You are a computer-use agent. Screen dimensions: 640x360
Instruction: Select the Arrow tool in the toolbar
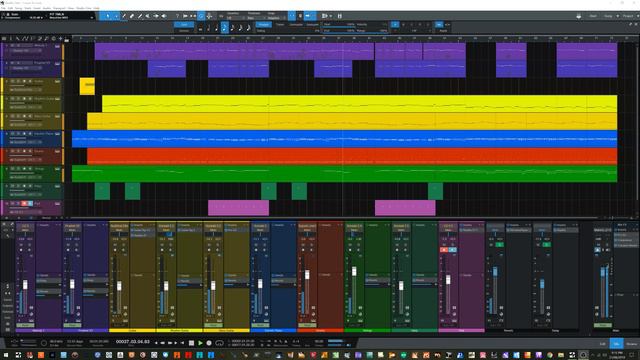(x=108, y=16)
